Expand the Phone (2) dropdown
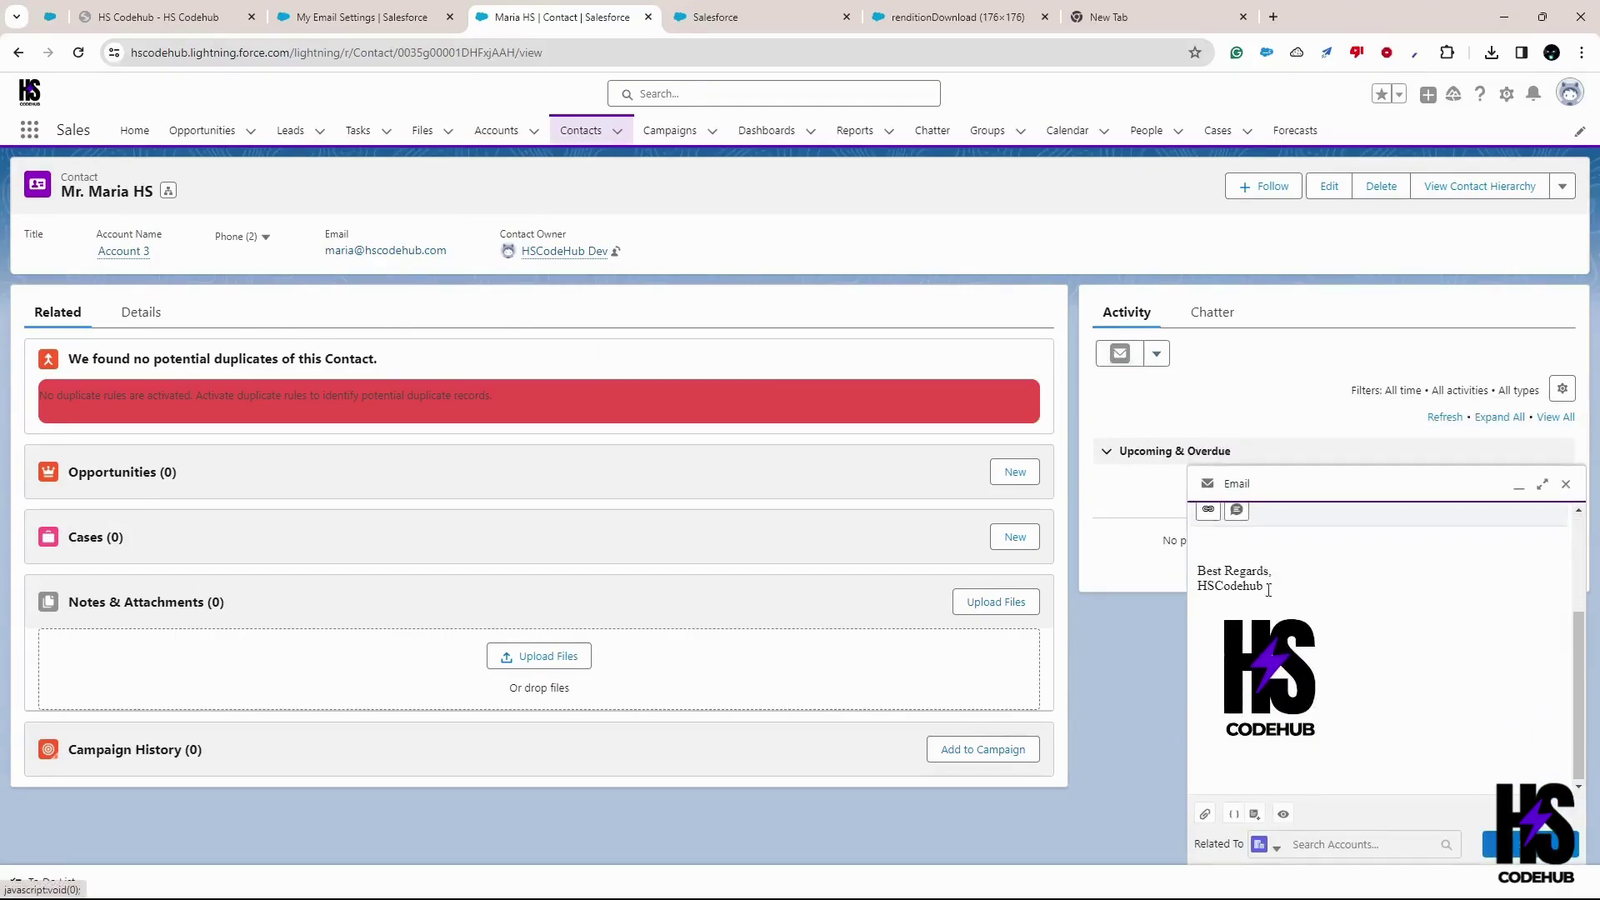This screenshot has height=900, width=1600. pyautogui.click(x=265, y=237)
